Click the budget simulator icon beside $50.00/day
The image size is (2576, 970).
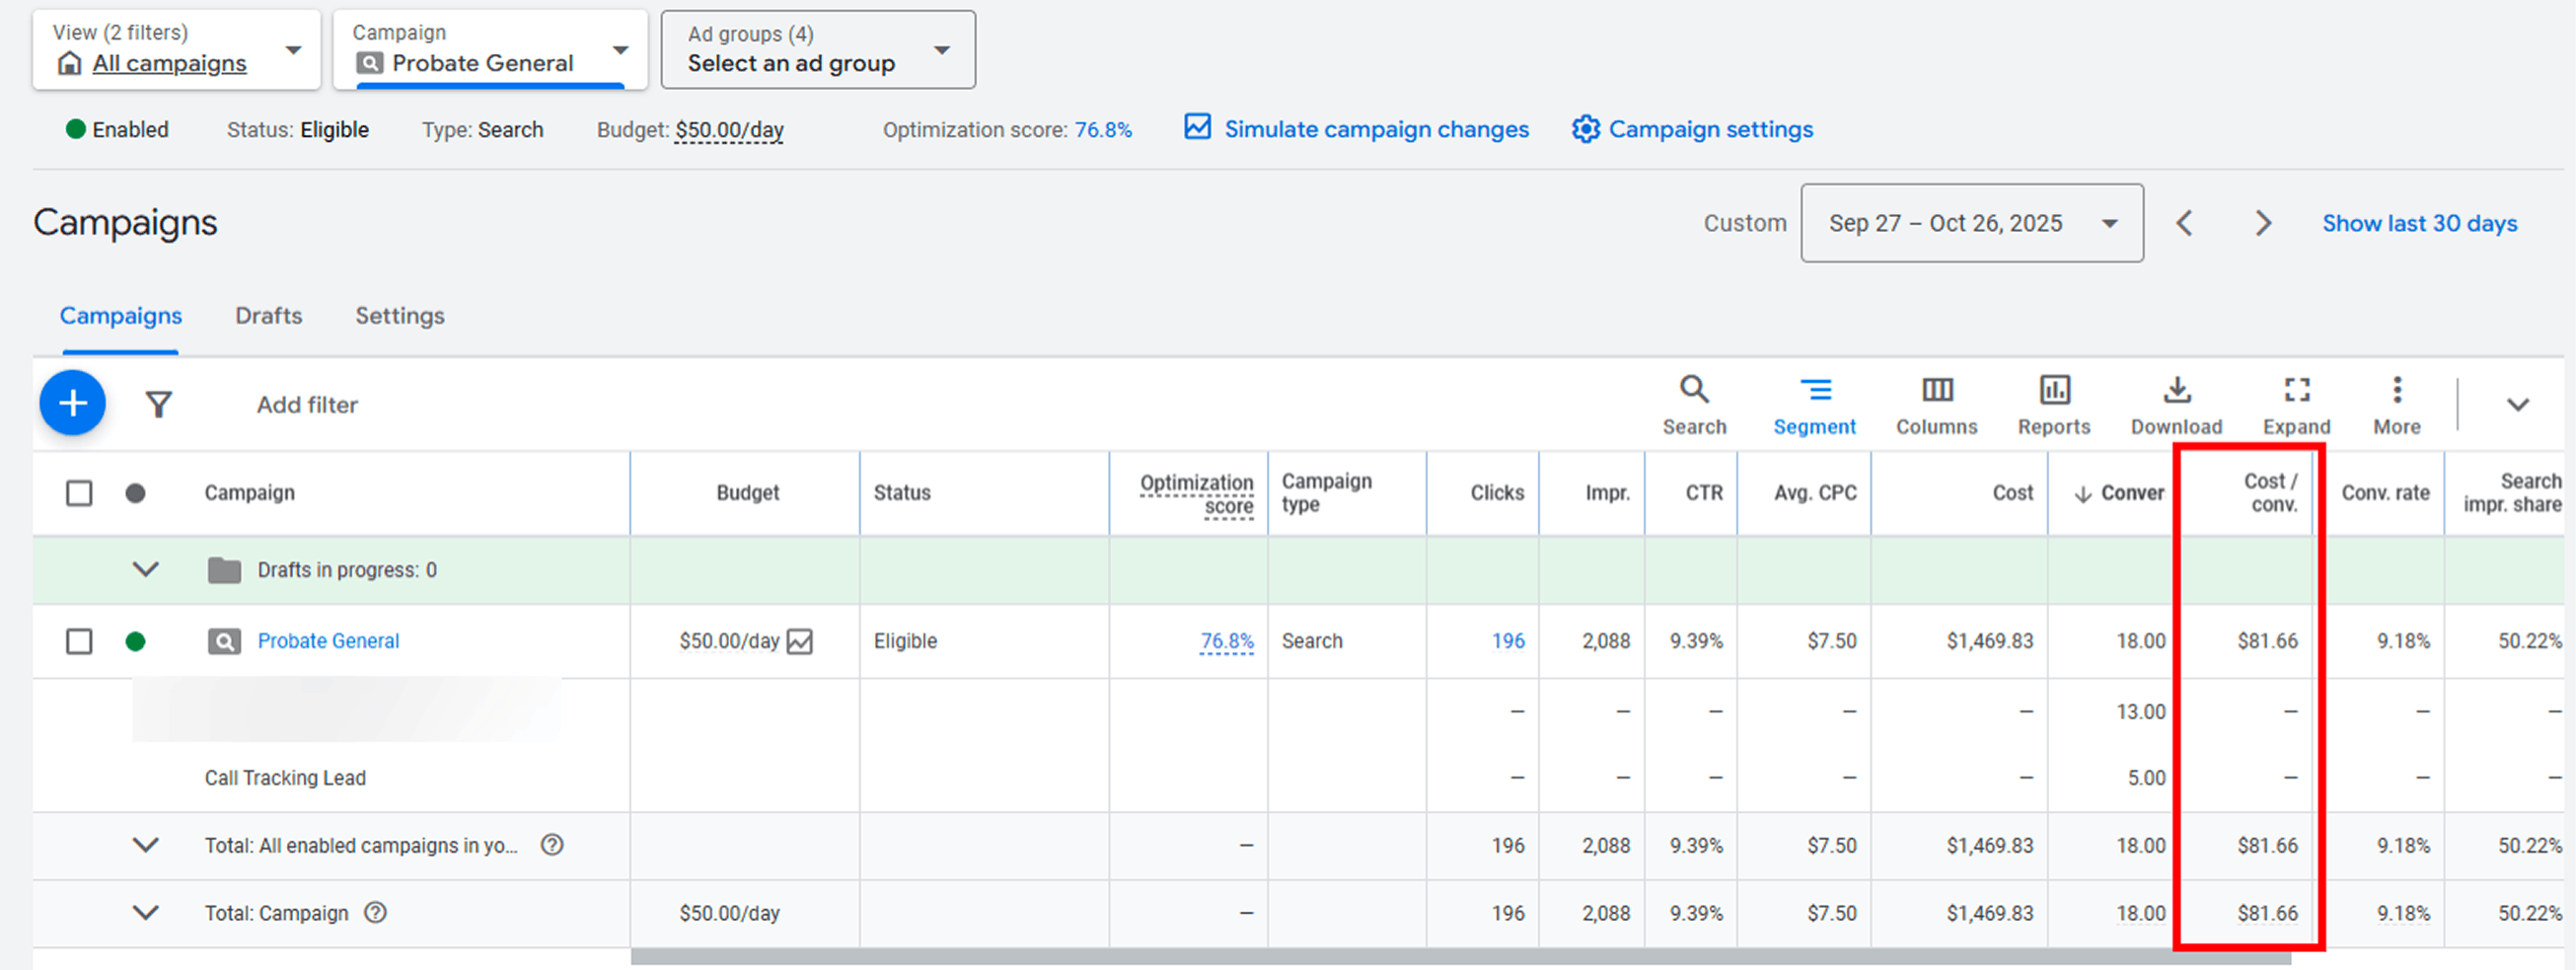(x=799, y=641)
